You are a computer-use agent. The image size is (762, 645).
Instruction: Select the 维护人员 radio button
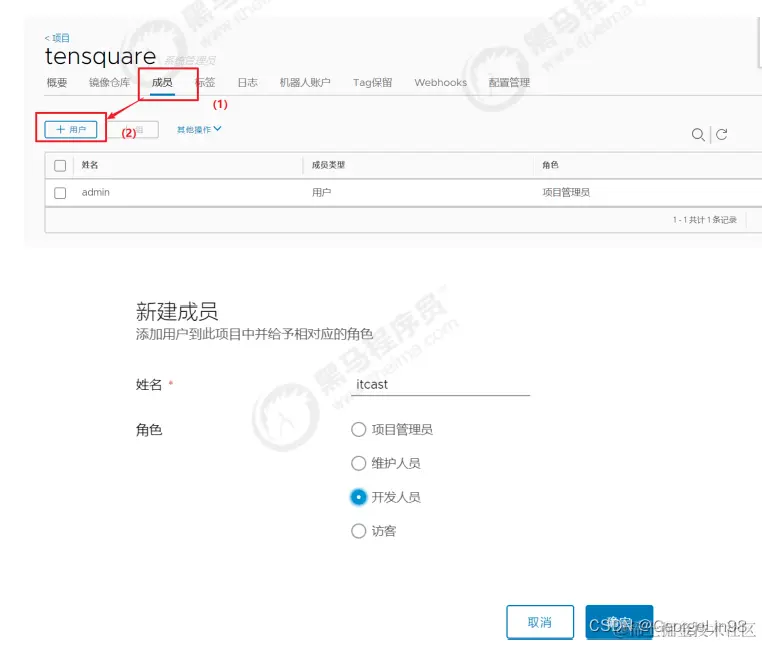pos(359,463)
